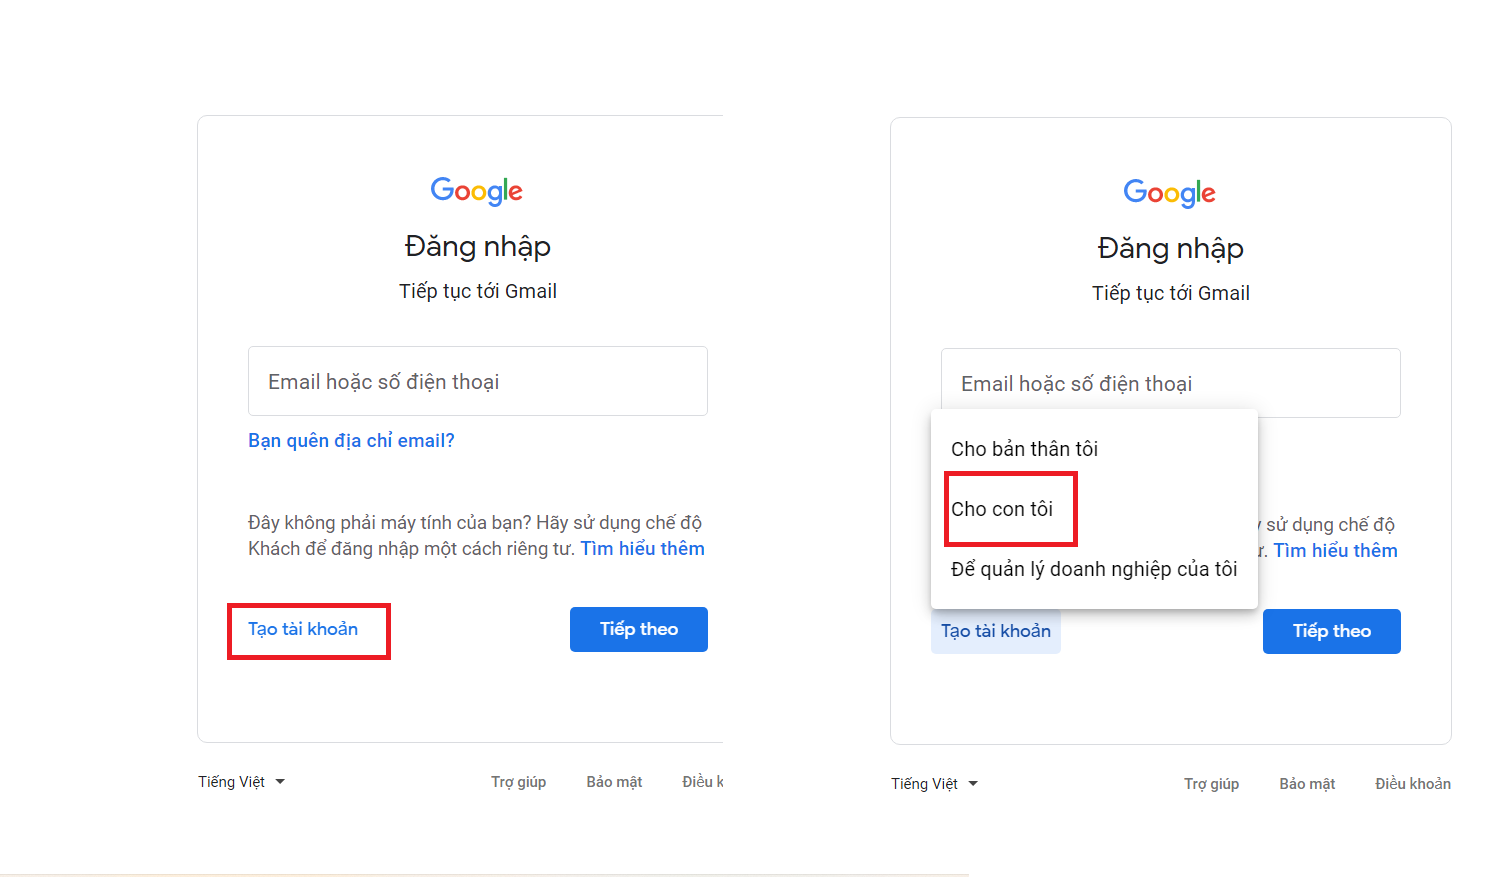Click the Tiếng Việt dropdown arrow on left
Image resolution: width=1501 pixels, height=877 pixels.
(281, 781)
